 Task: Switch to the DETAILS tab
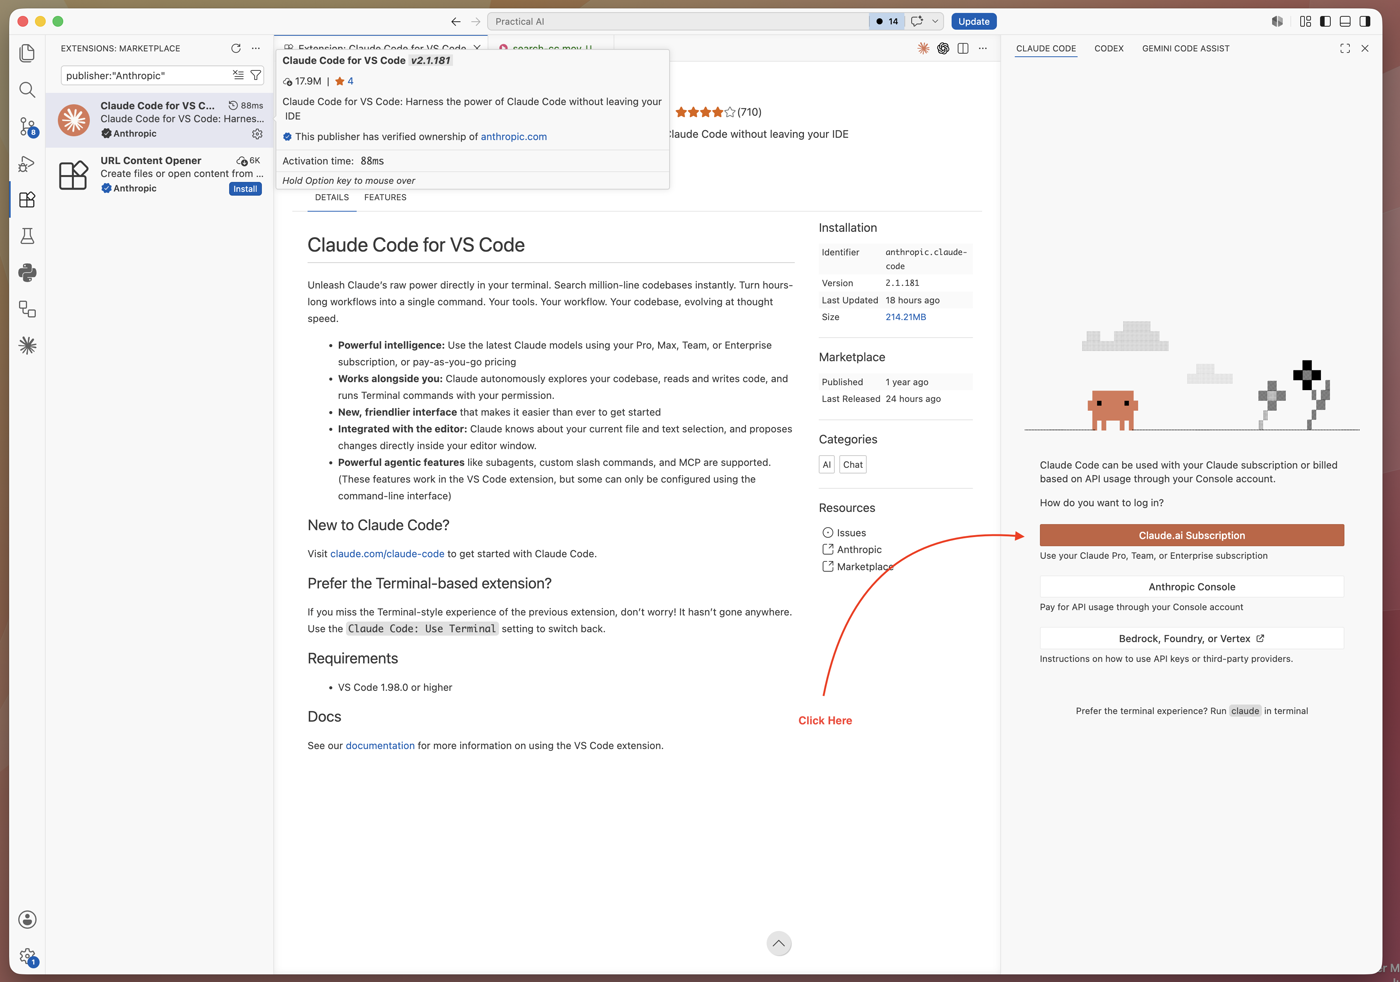click(x=332, y=197)
